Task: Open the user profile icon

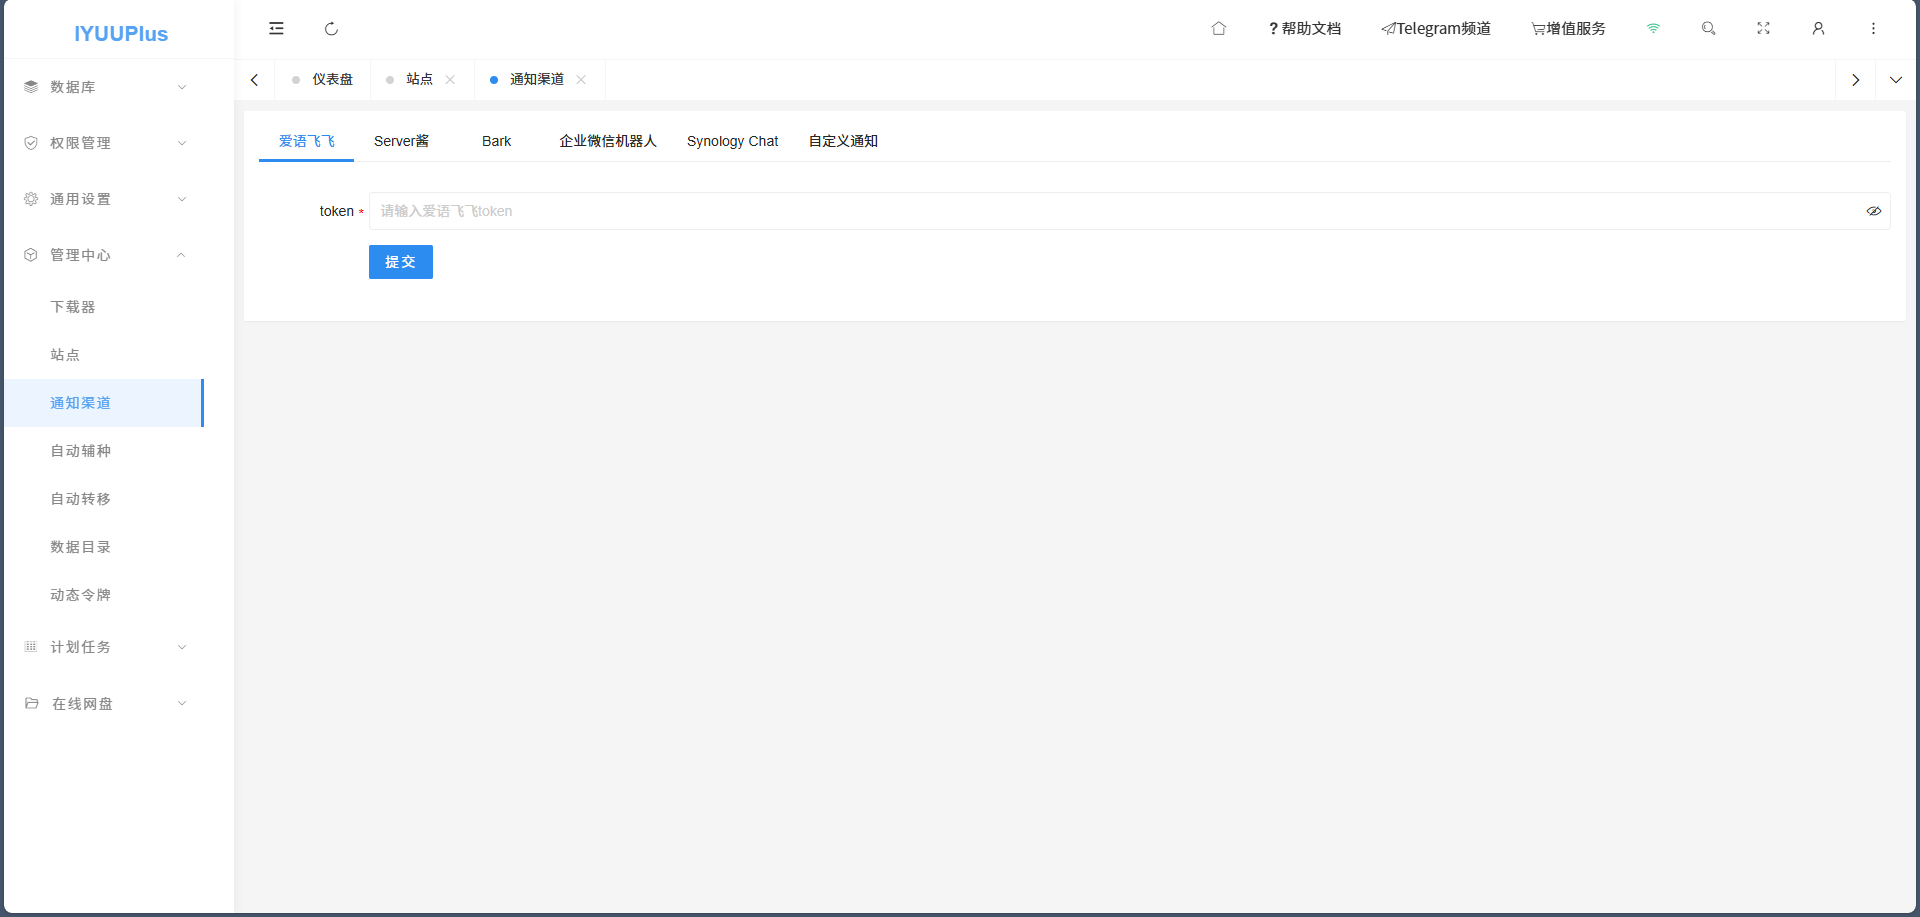Action: coord(1818,29)
